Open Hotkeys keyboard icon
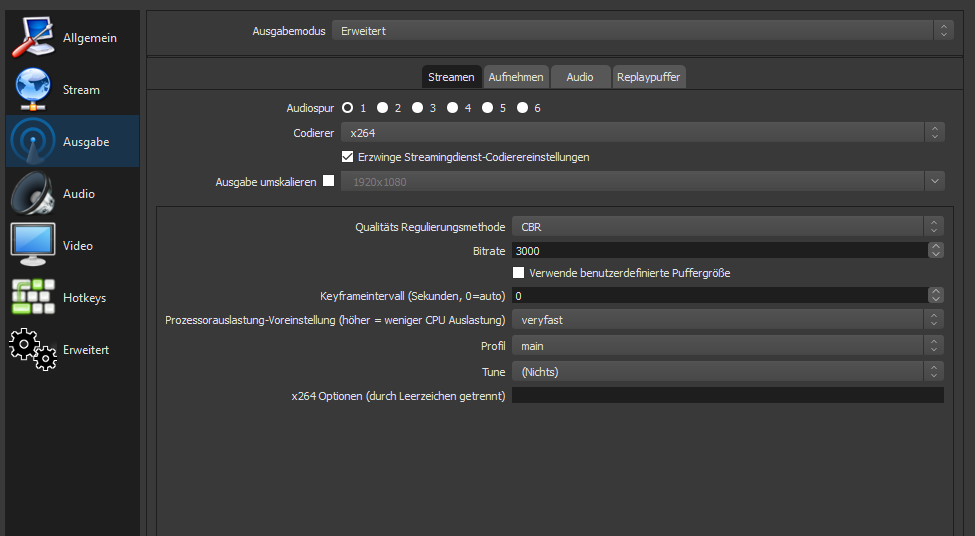The height and width of the screenshot is (536, 975). tap(33, 298)
